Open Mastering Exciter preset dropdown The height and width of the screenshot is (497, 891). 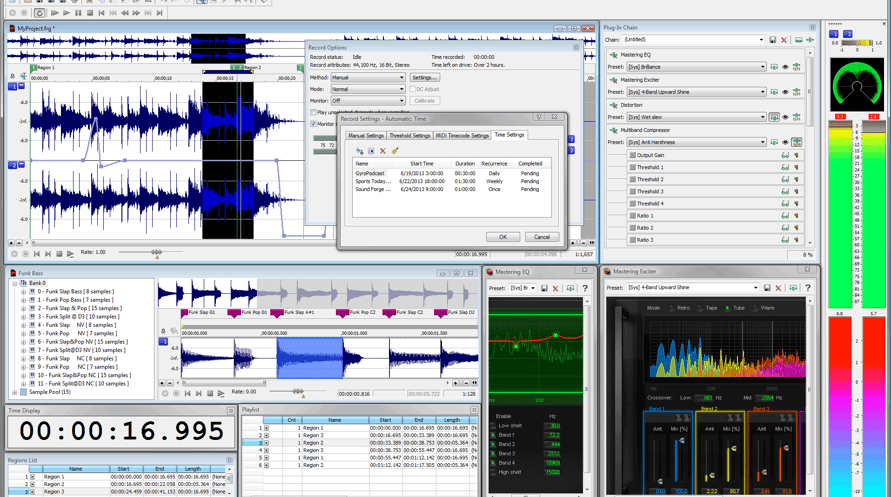click(x=755, y=288)
